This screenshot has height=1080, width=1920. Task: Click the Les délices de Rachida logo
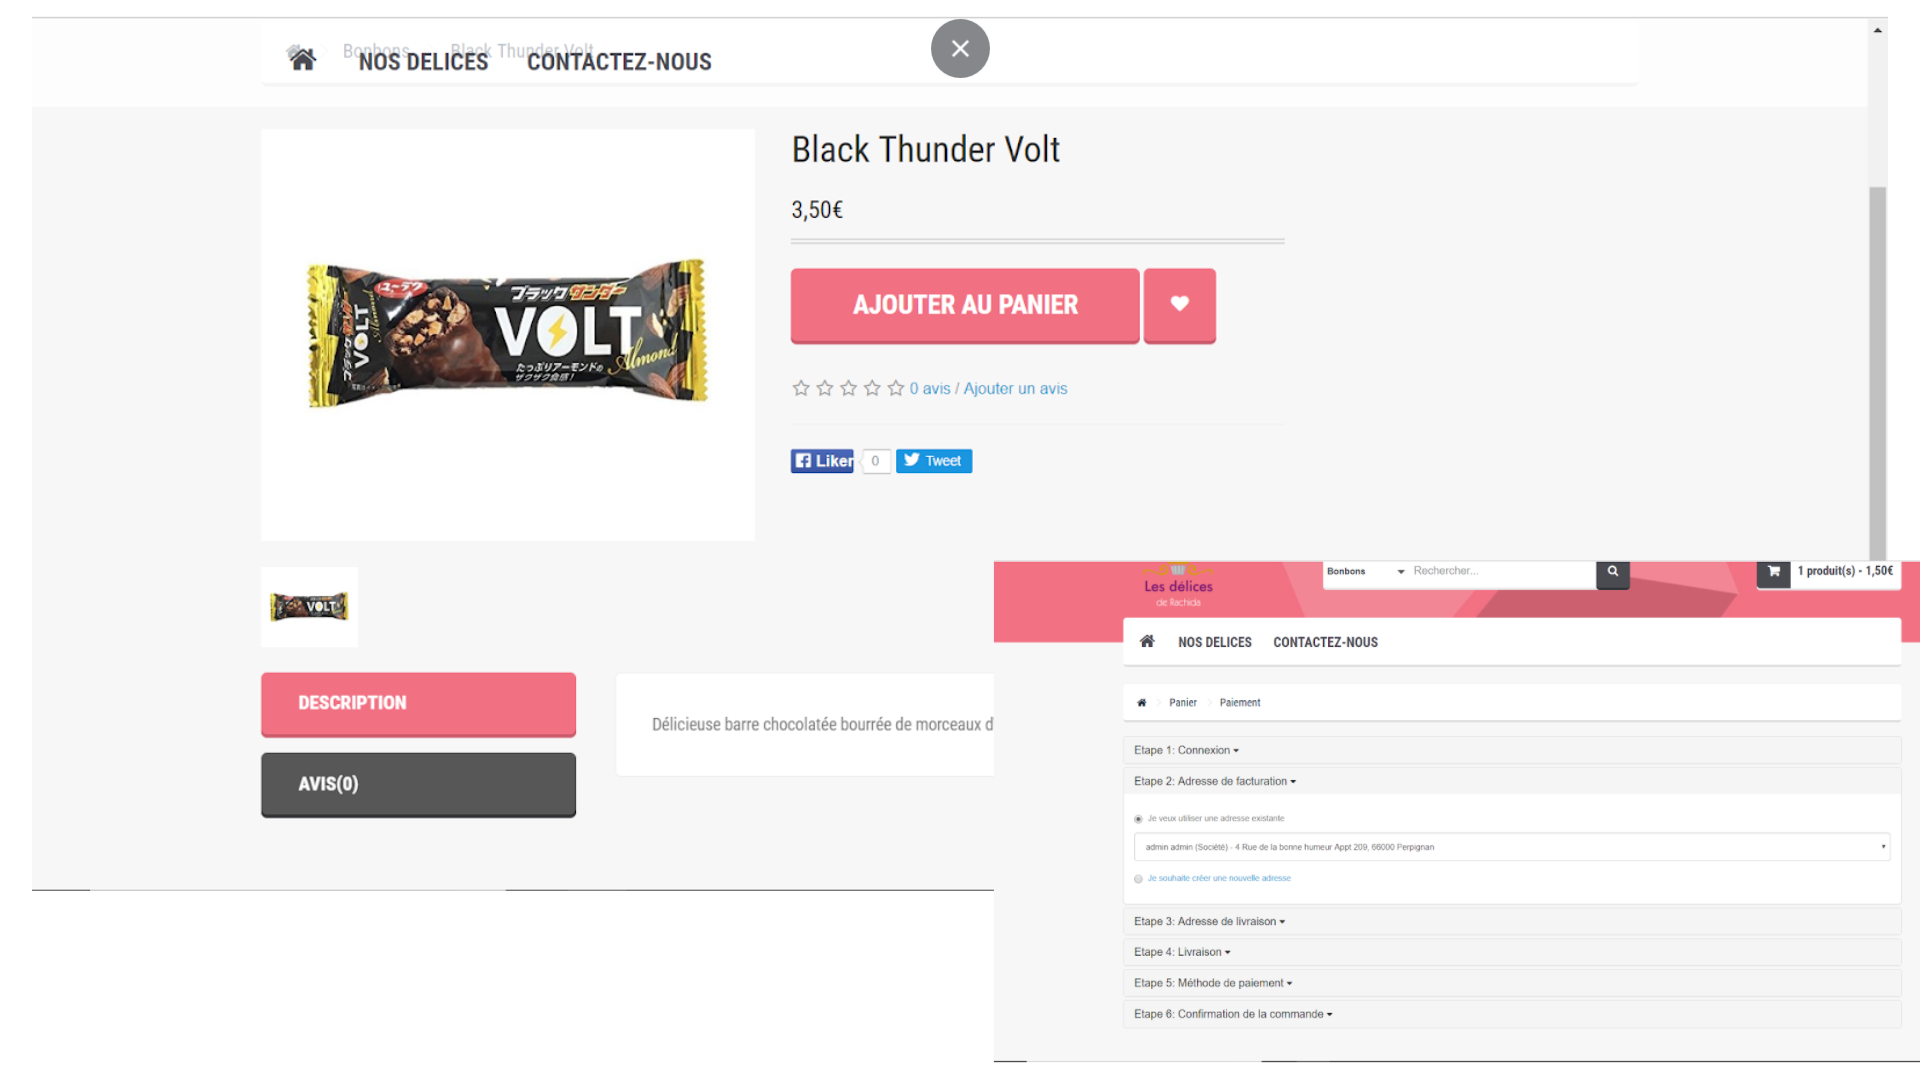1177,587
